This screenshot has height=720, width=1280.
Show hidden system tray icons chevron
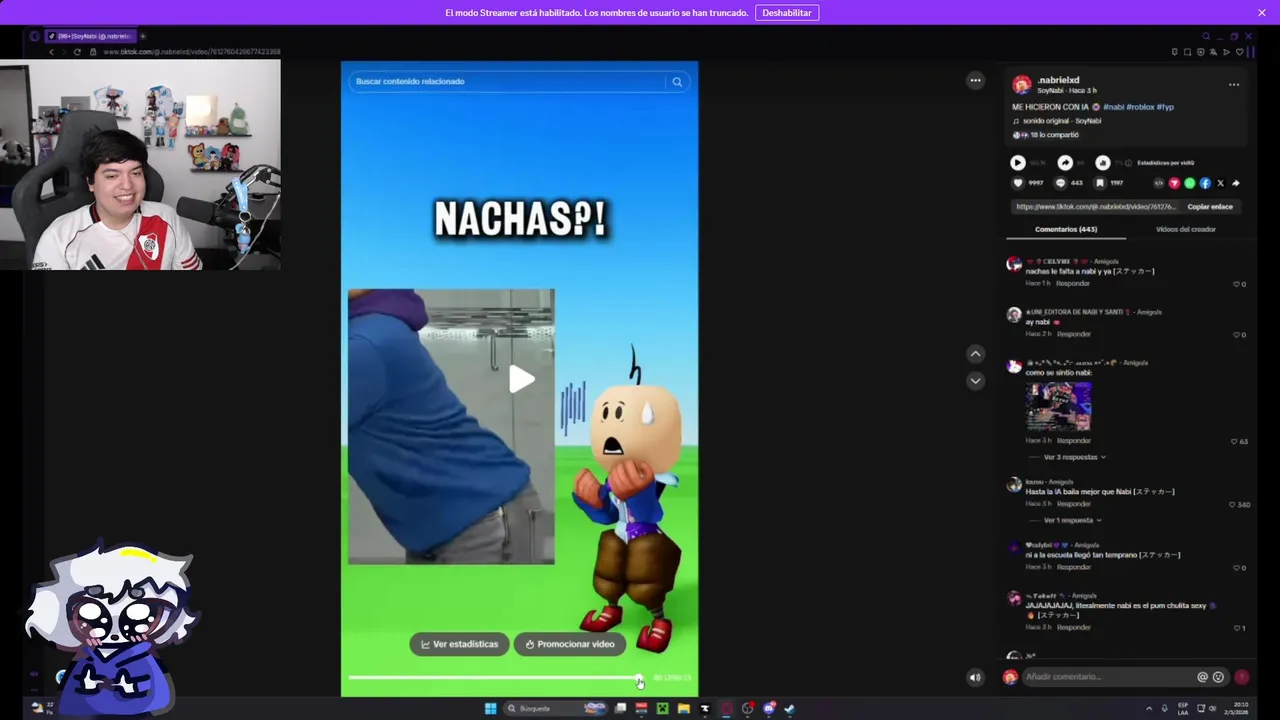coord(1148,709)
